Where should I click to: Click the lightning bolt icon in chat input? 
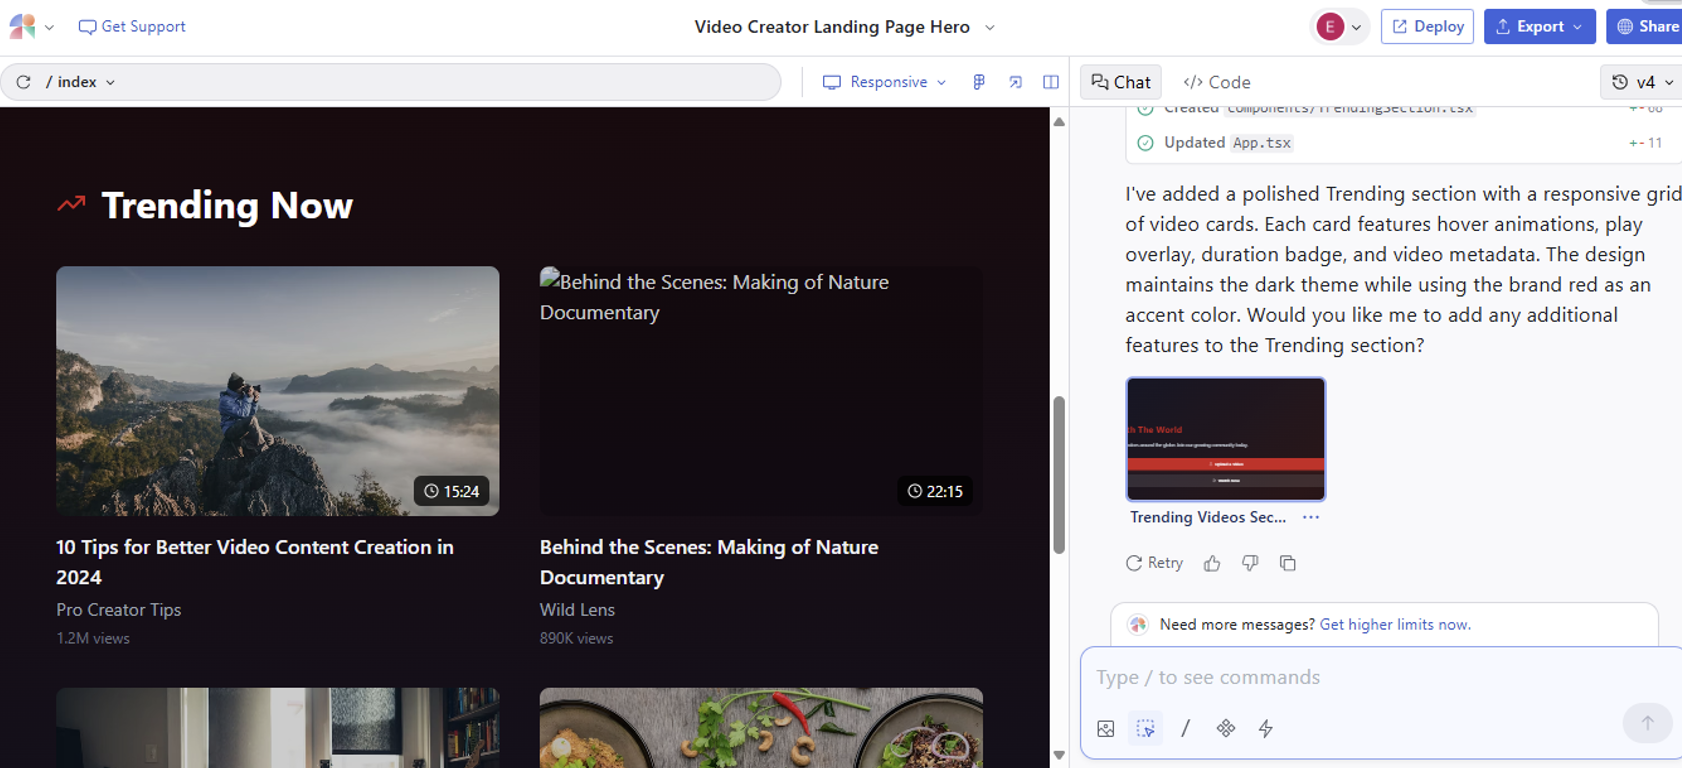pyautogui.click(x=1266, y=728)
